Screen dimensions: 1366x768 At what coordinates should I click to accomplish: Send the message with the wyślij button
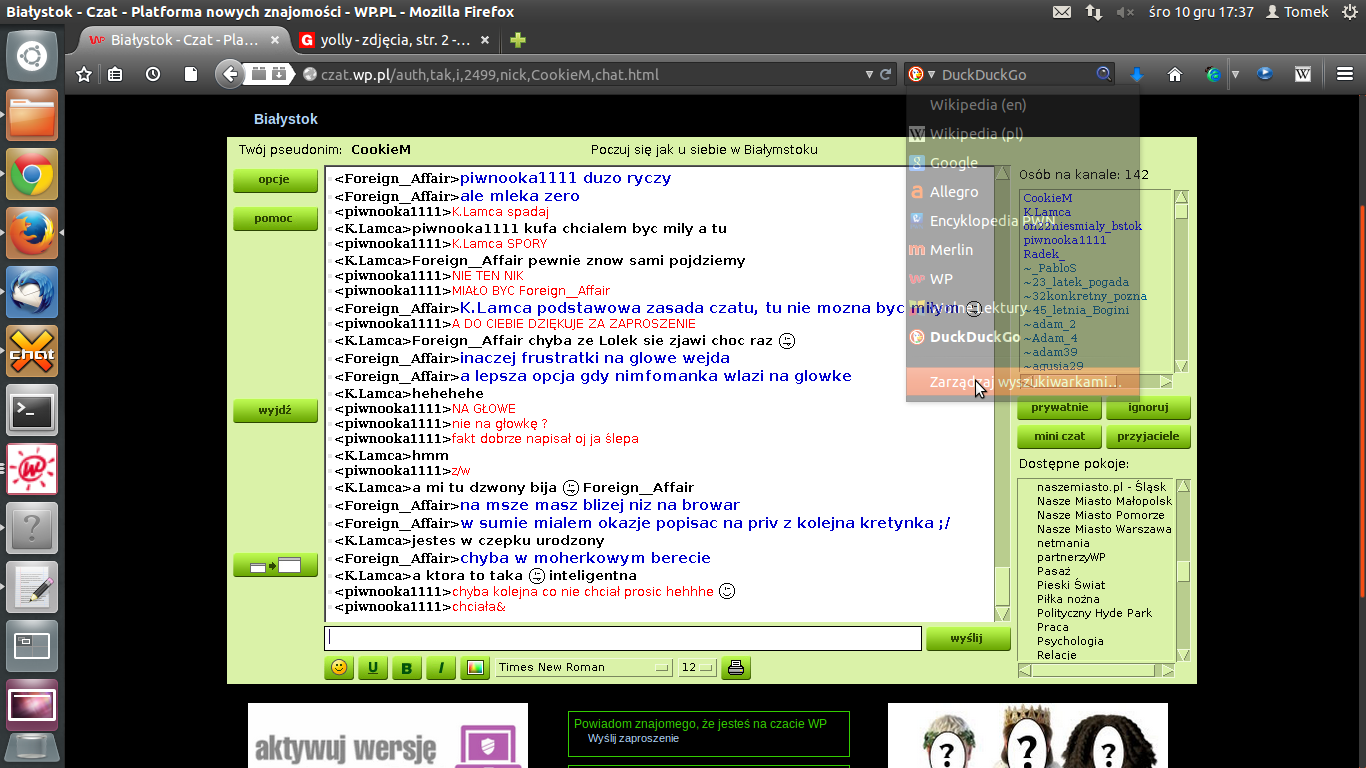point(967,638)
